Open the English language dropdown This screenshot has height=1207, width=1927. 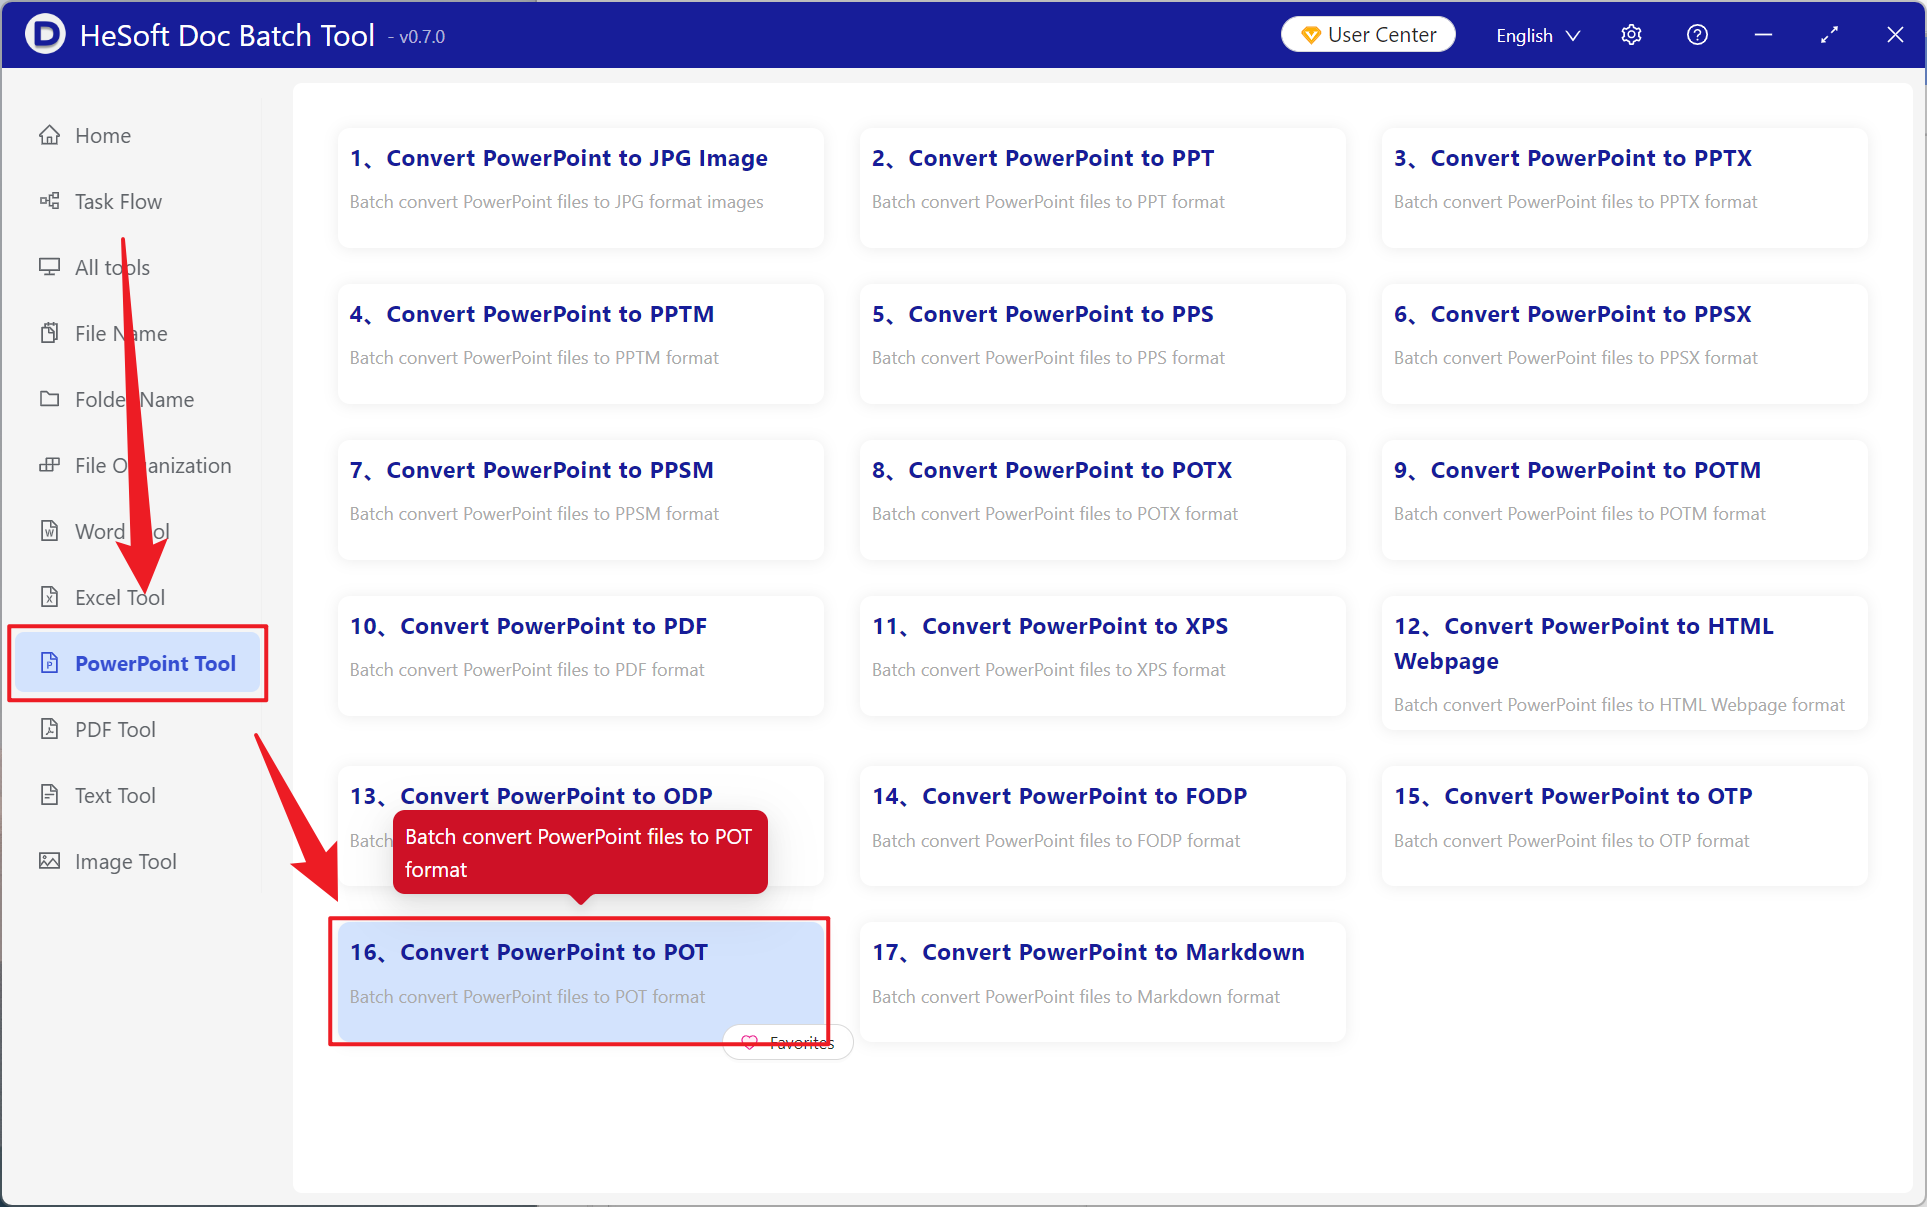pyautogui.click(x=1537, y=35)
